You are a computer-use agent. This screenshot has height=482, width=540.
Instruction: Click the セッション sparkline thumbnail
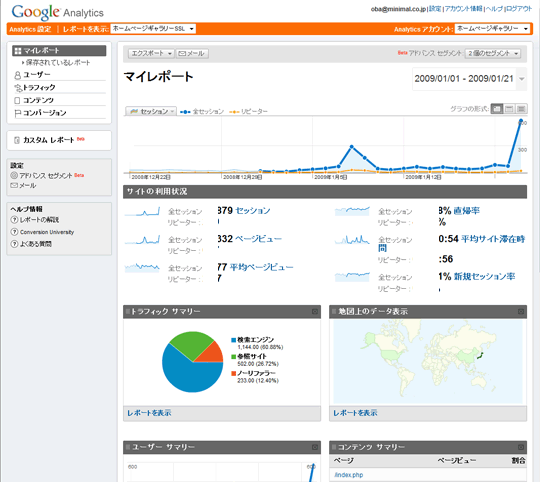[x=142, y=211]
